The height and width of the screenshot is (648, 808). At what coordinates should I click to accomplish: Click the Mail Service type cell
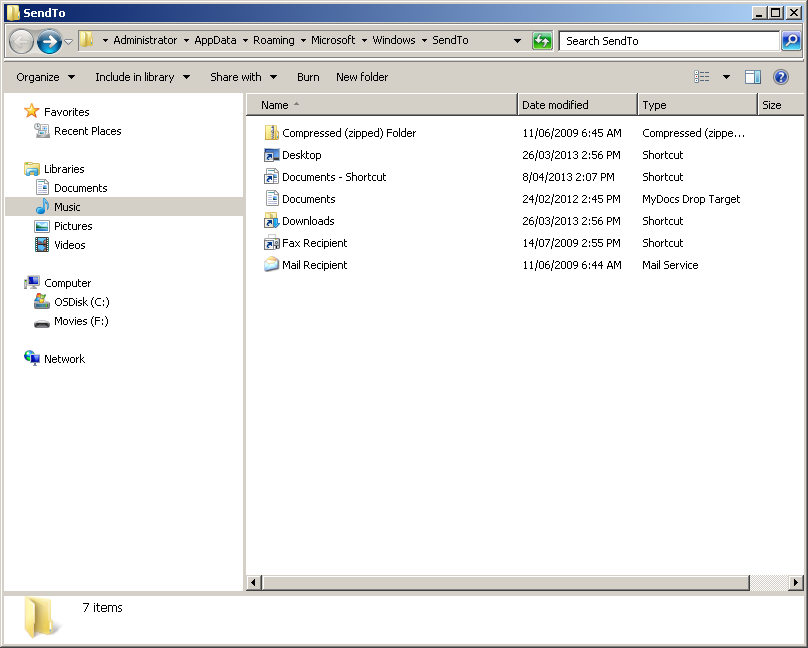point(670,265)
